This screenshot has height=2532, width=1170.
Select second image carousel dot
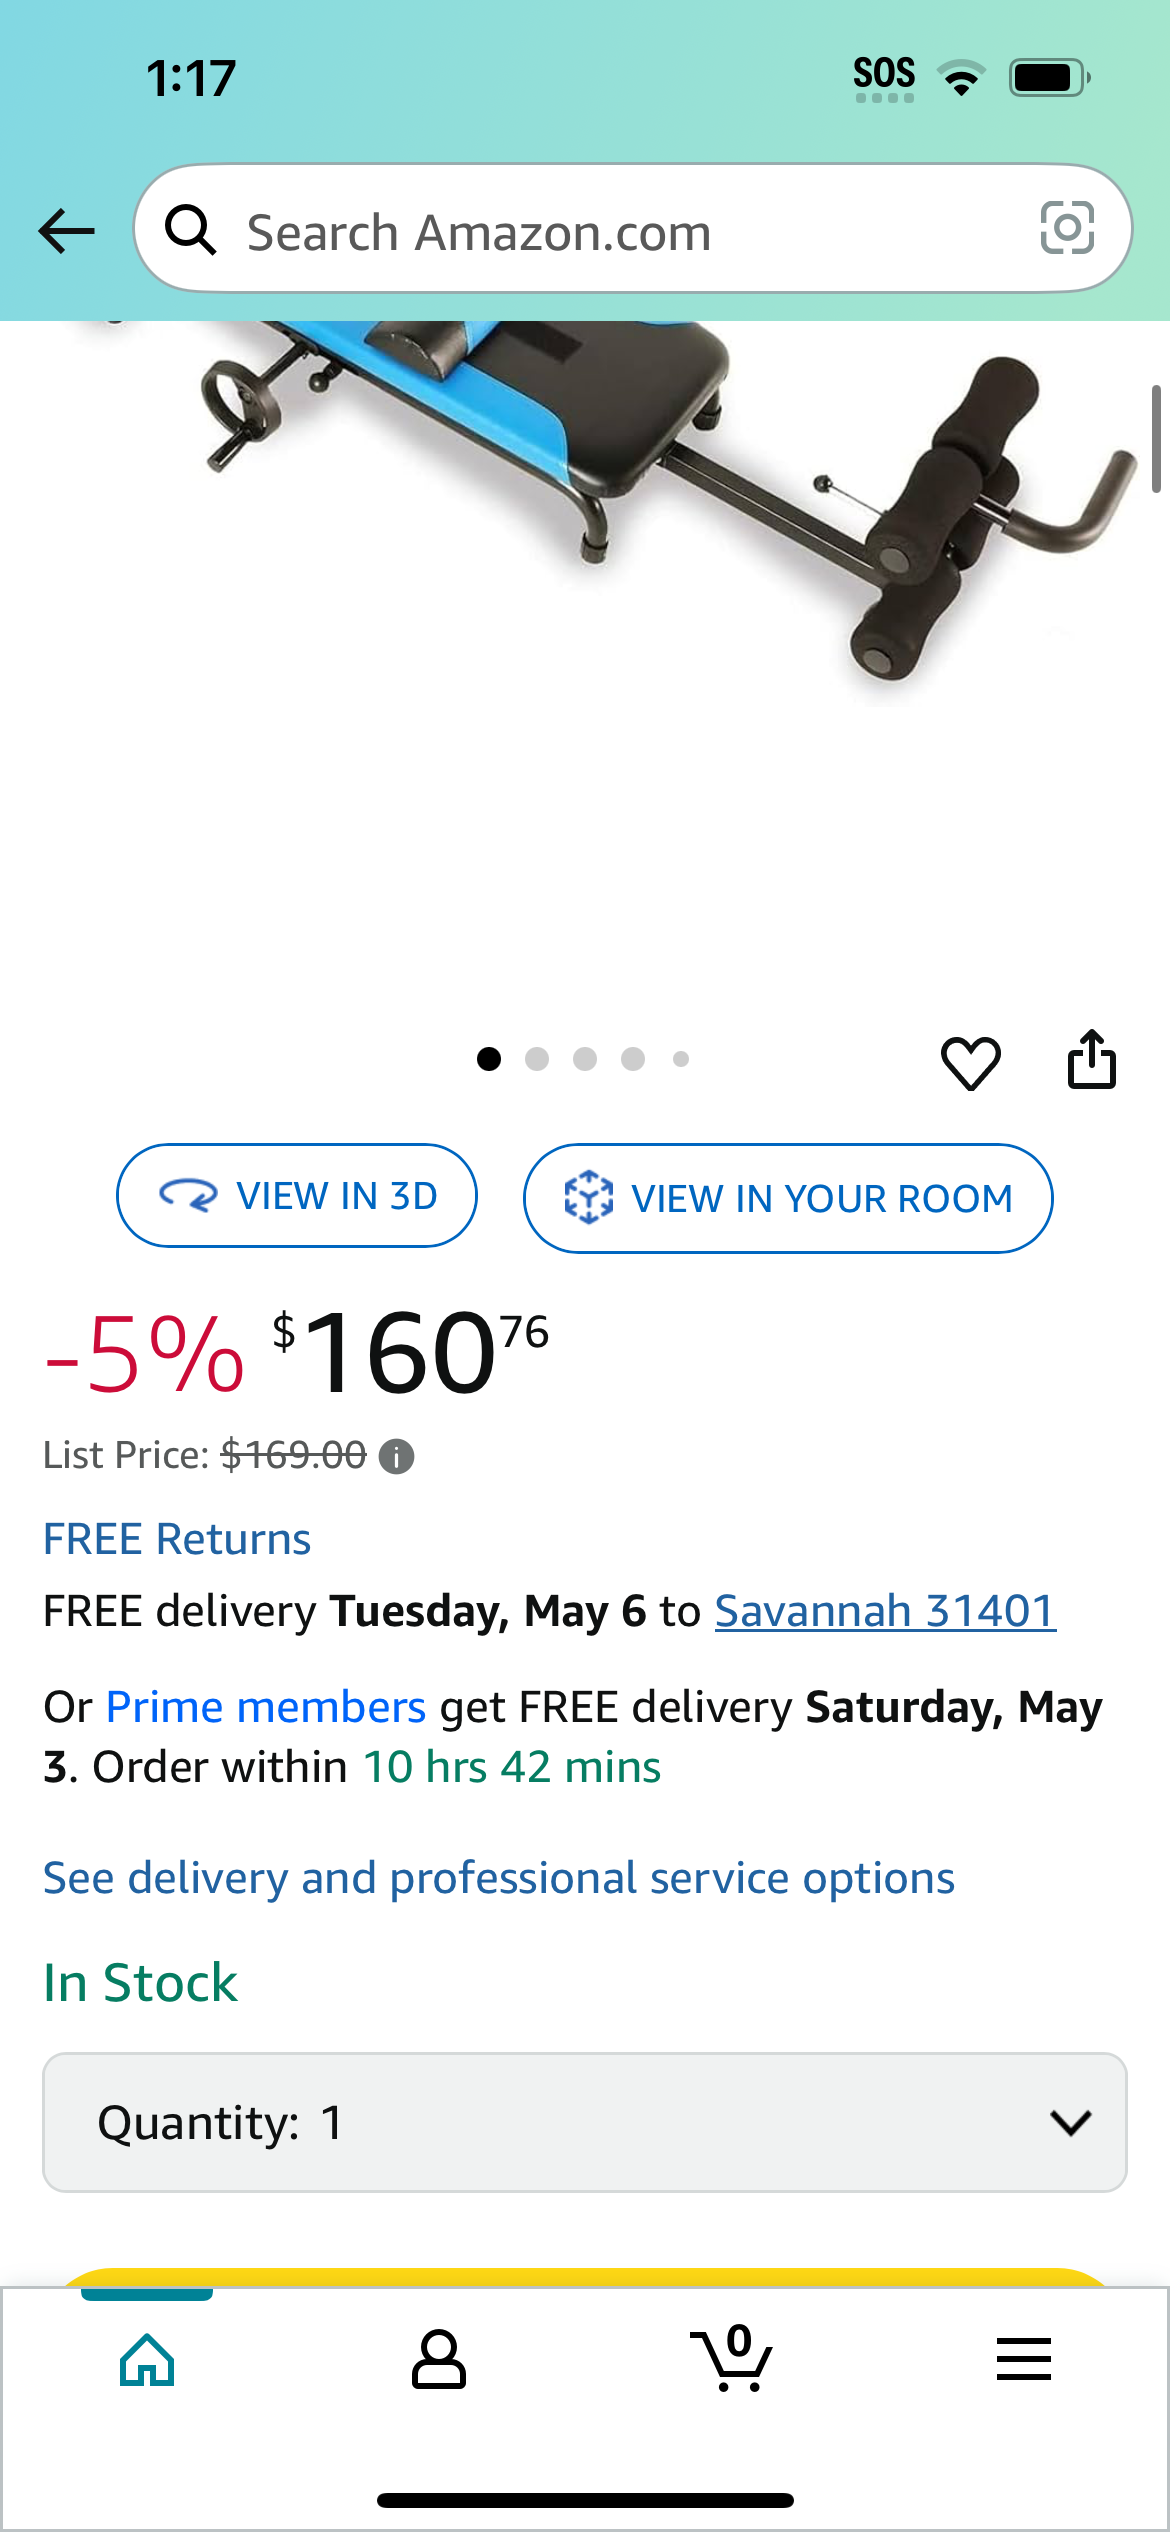537,1059
